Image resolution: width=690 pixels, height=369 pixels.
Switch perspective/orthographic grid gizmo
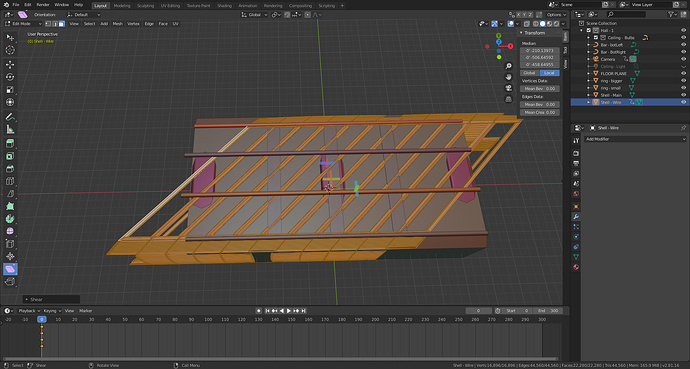click(509, 99)
